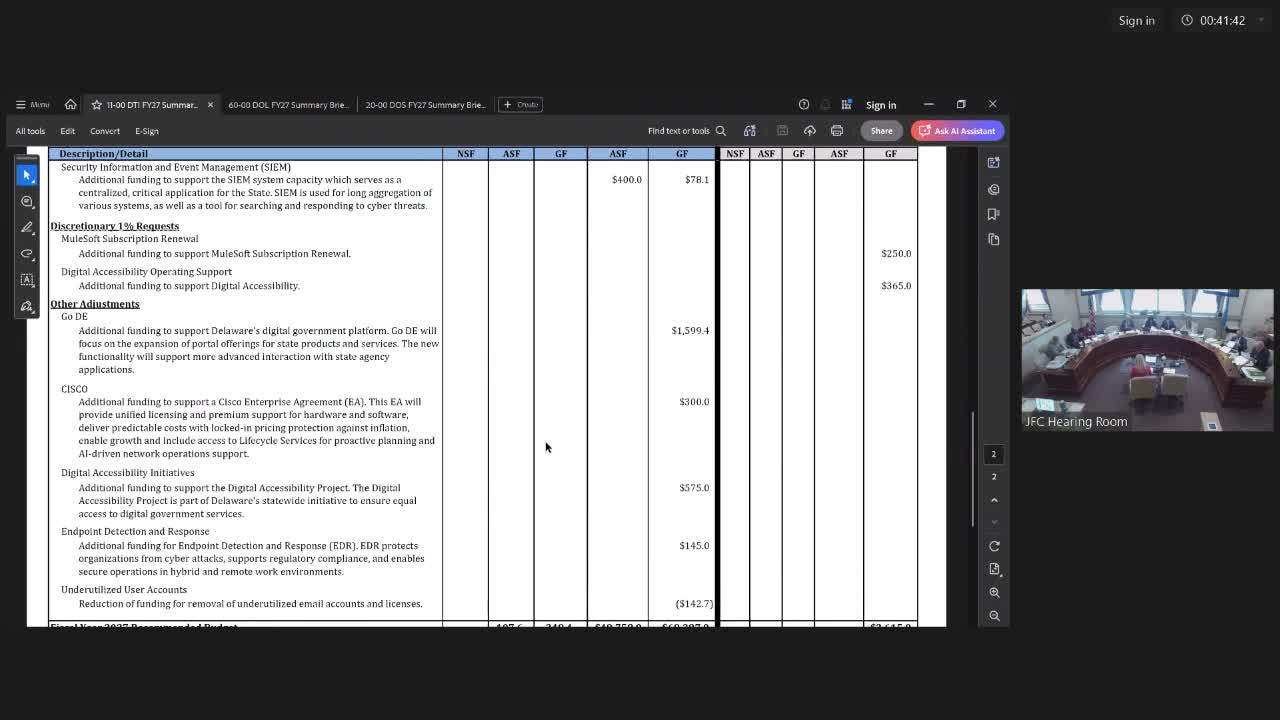Click the $575.0 Digital Accessibility Initiatives value

coord(694,488)
